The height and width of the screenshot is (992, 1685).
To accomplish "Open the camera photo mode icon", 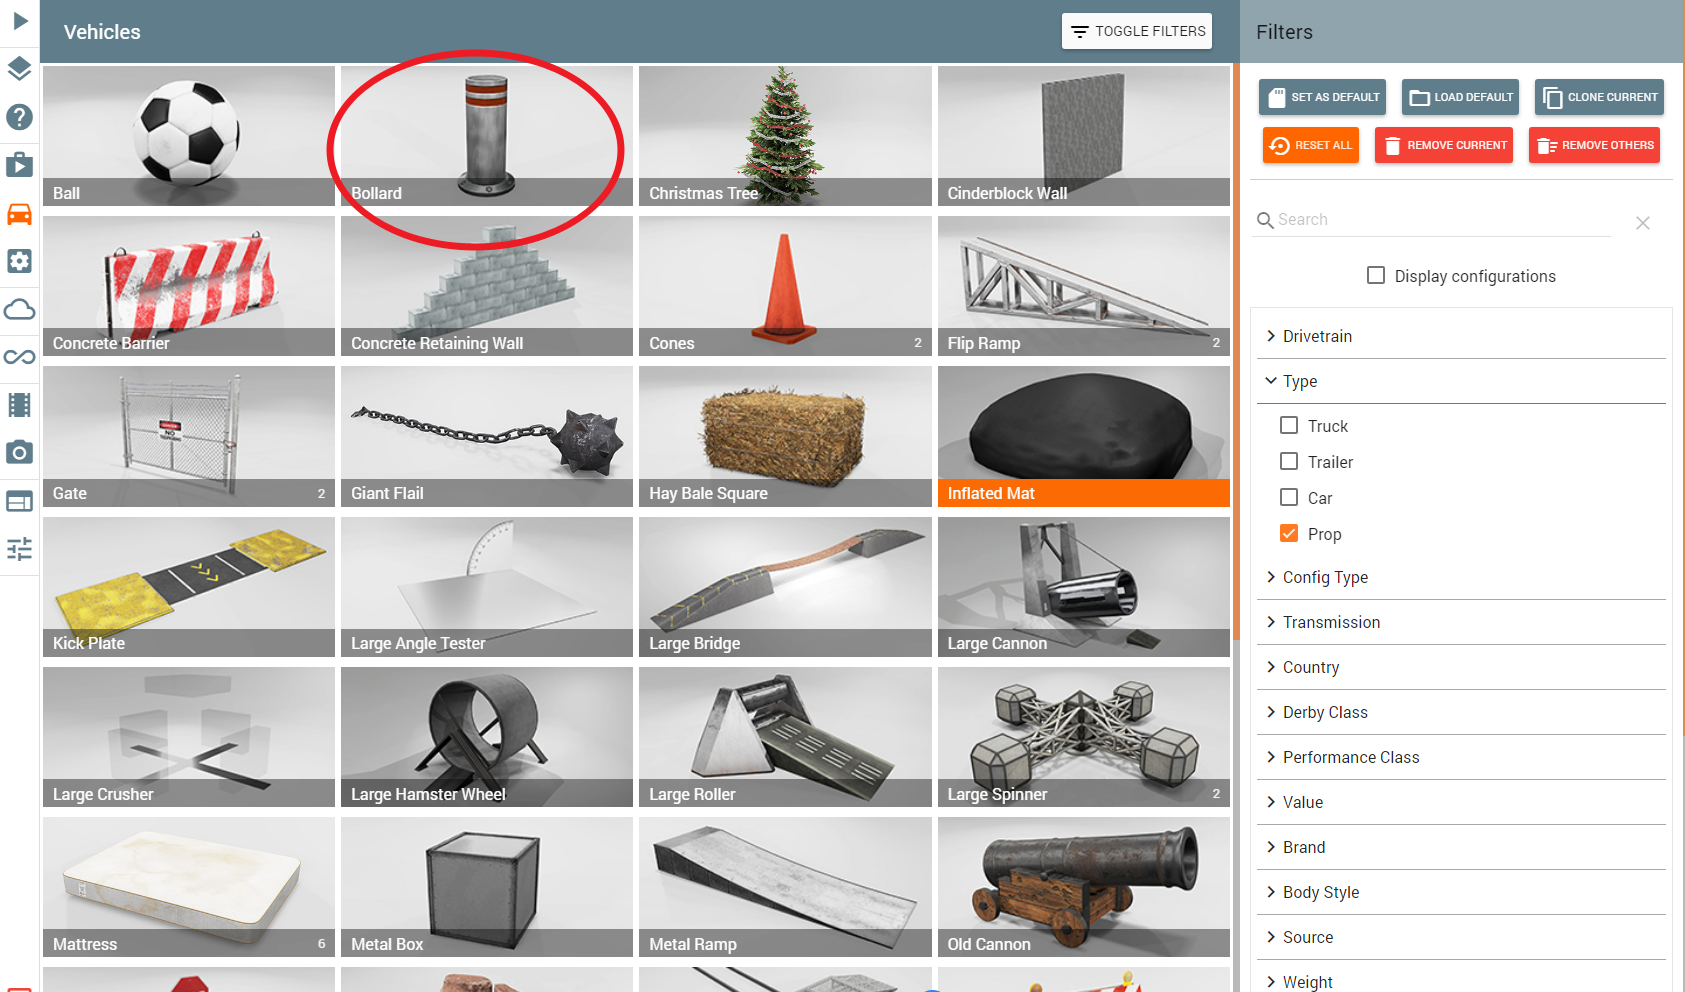I will pos(20,453).
